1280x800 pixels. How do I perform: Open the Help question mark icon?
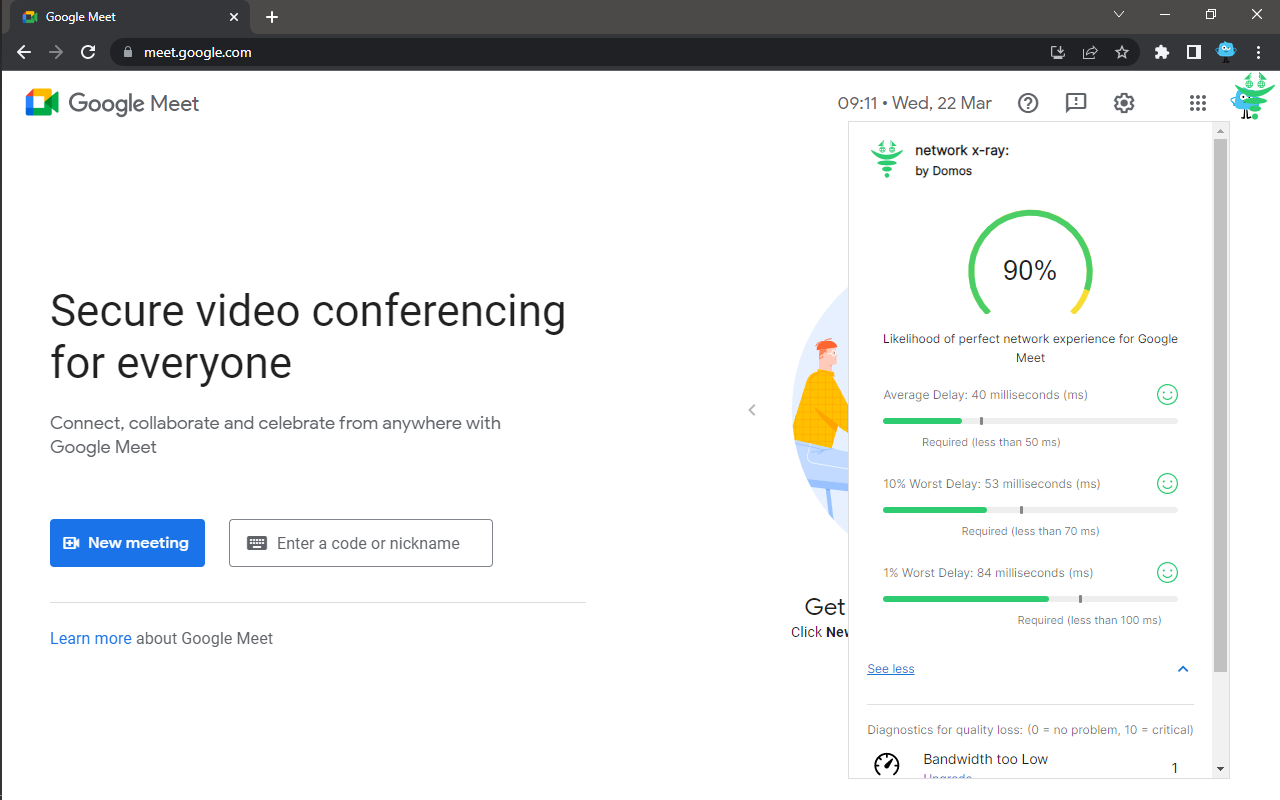1028,103
